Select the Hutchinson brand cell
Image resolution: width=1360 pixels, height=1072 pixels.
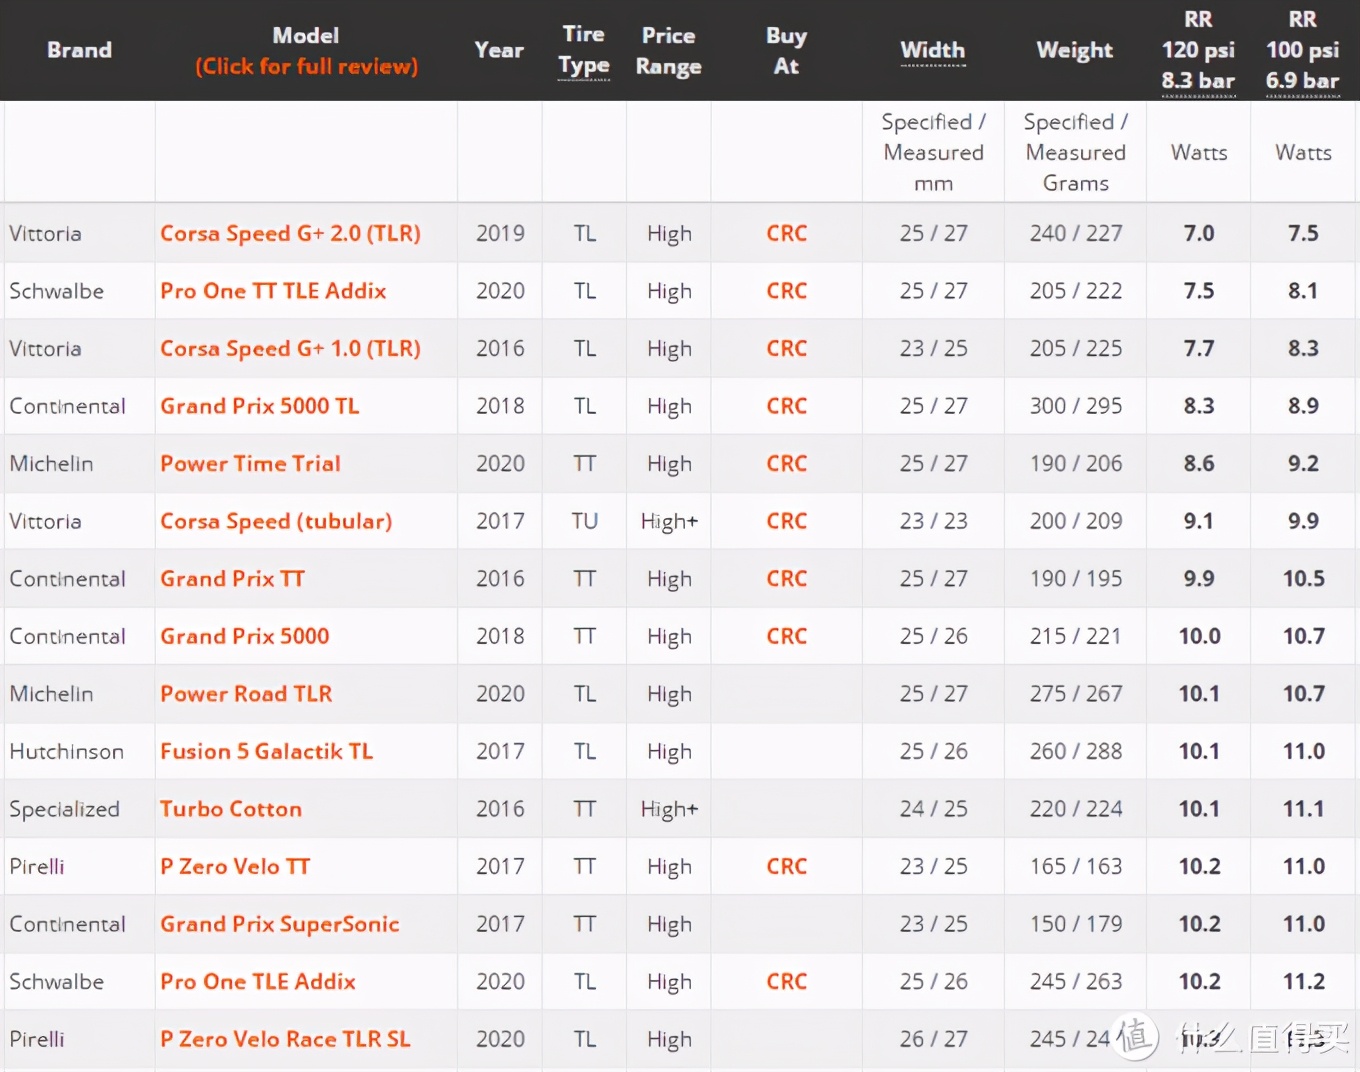click(x=67, y=751)
